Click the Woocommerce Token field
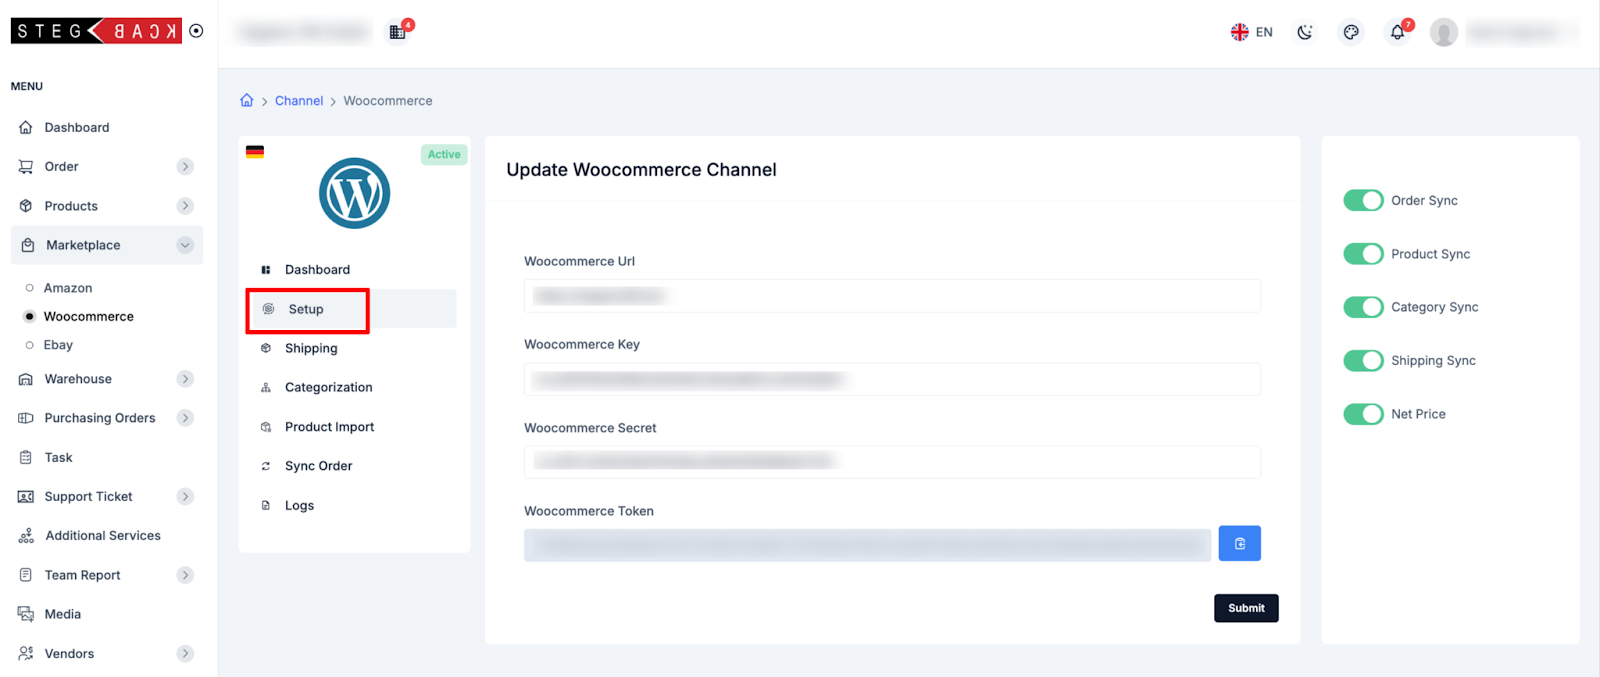The width and height of the screenshot is (1600, 677). [x=867, y=545]
